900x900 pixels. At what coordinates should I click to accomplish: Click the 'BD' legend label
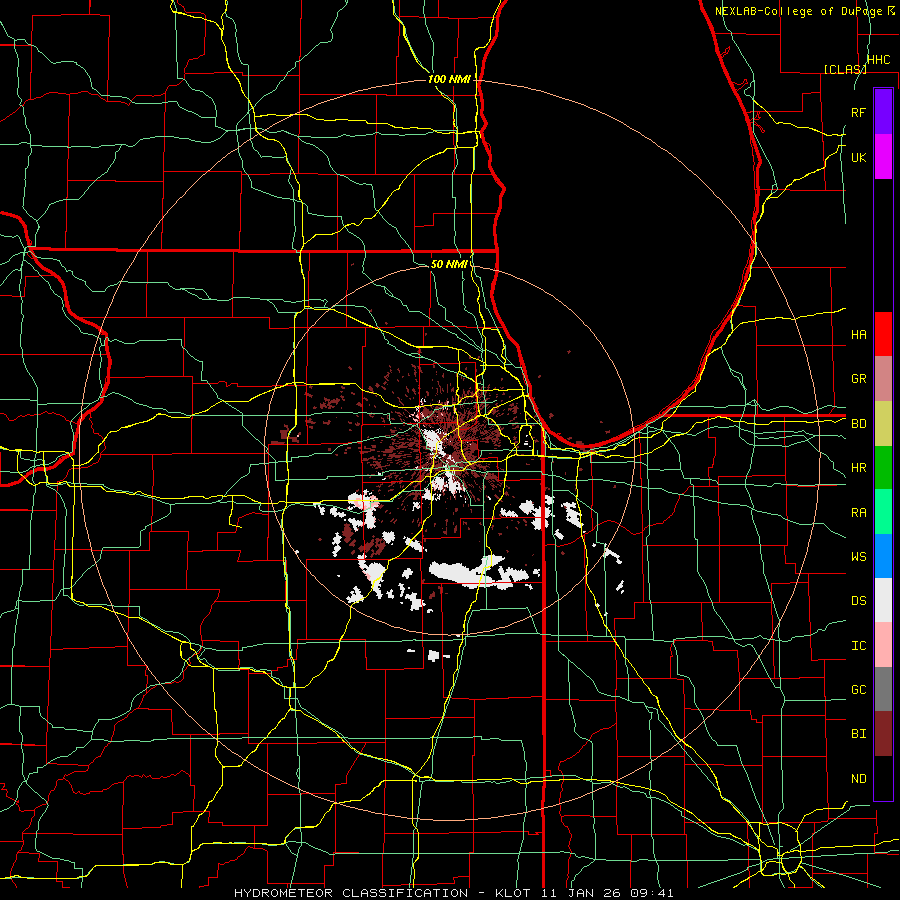pyautogui.click(x=858, y=424)
